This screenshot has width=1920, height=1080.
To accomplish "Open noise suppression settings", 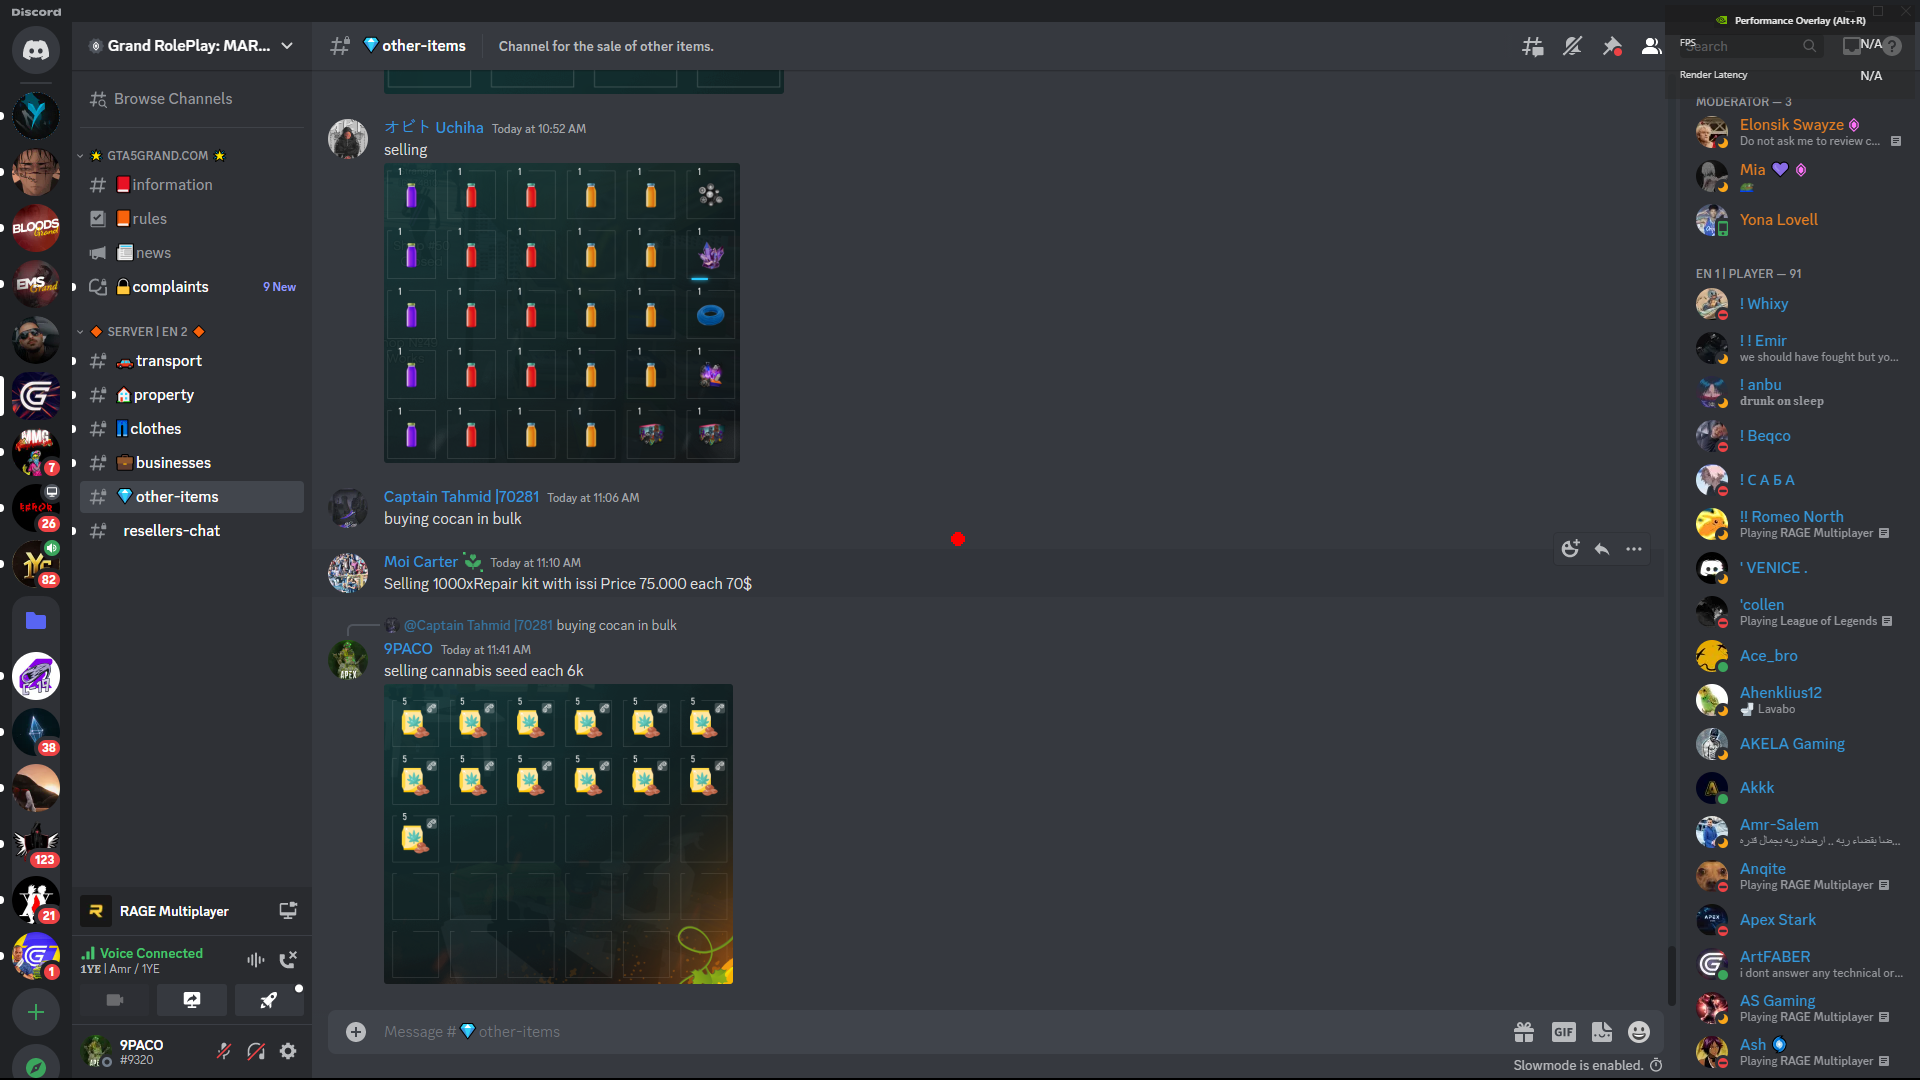I will [x=256, y=960].
